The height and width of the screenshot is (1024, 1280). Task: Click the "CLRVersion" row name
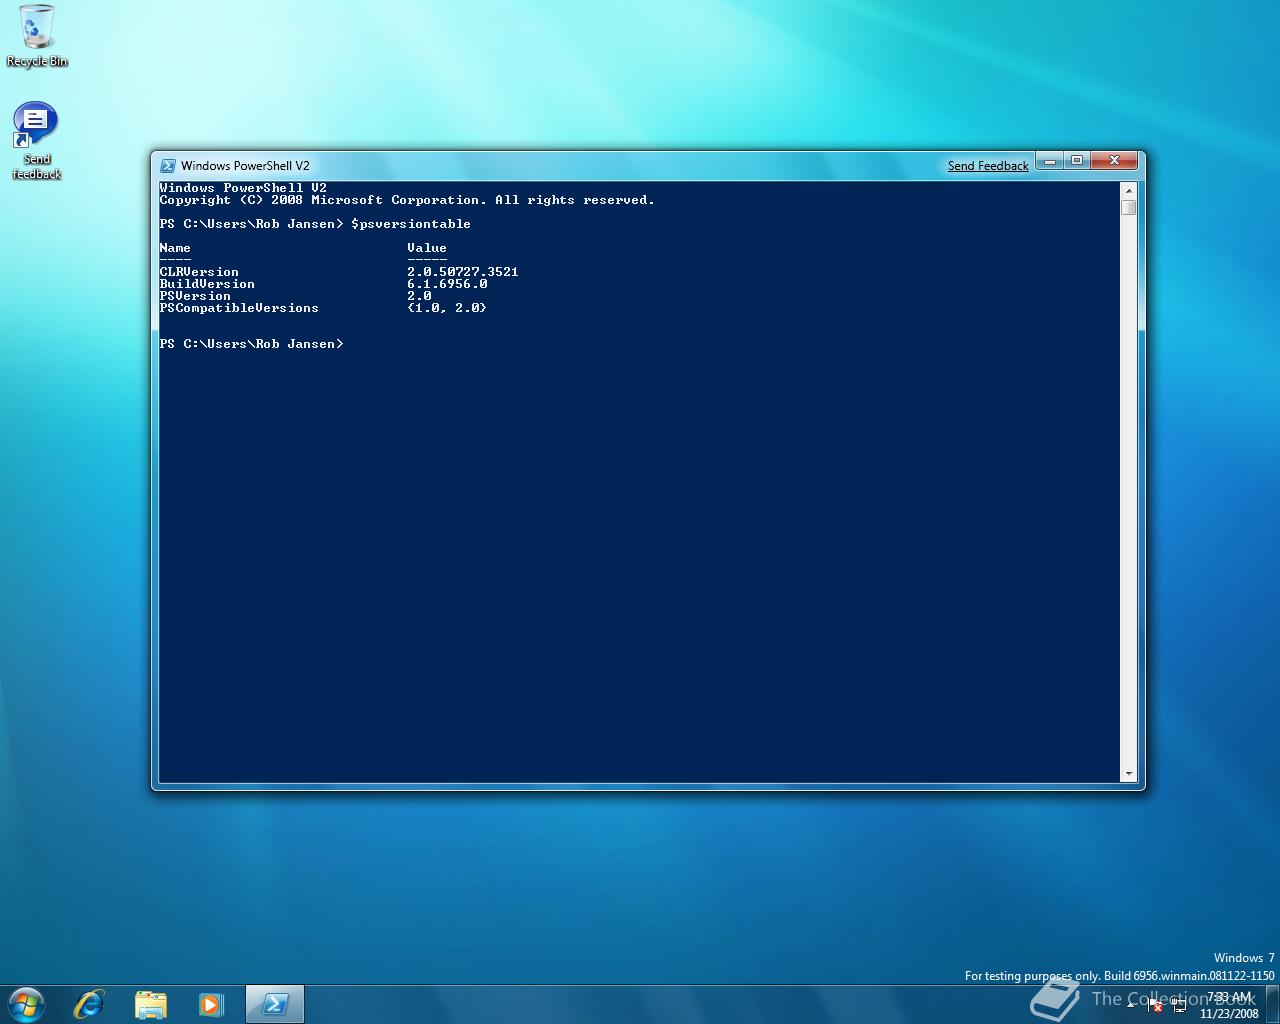click(x=199, y=272)
